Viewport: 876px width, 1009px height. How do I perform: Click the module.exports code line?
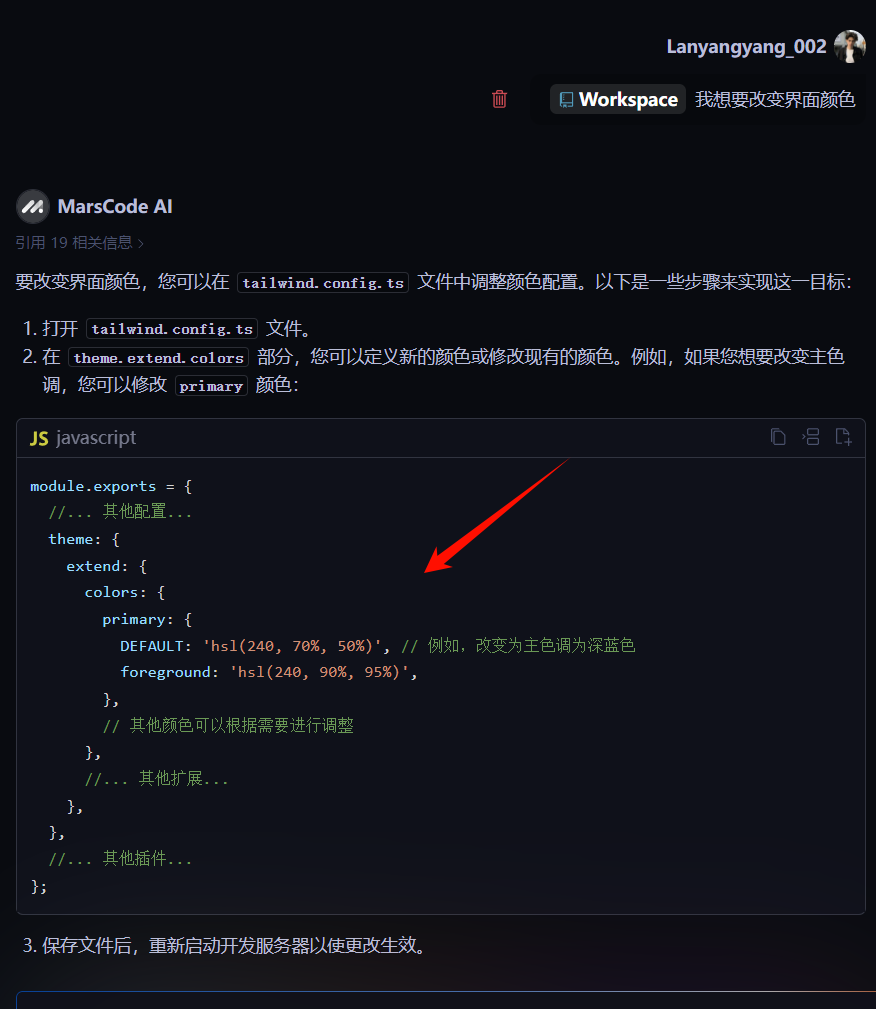(111, 486)
